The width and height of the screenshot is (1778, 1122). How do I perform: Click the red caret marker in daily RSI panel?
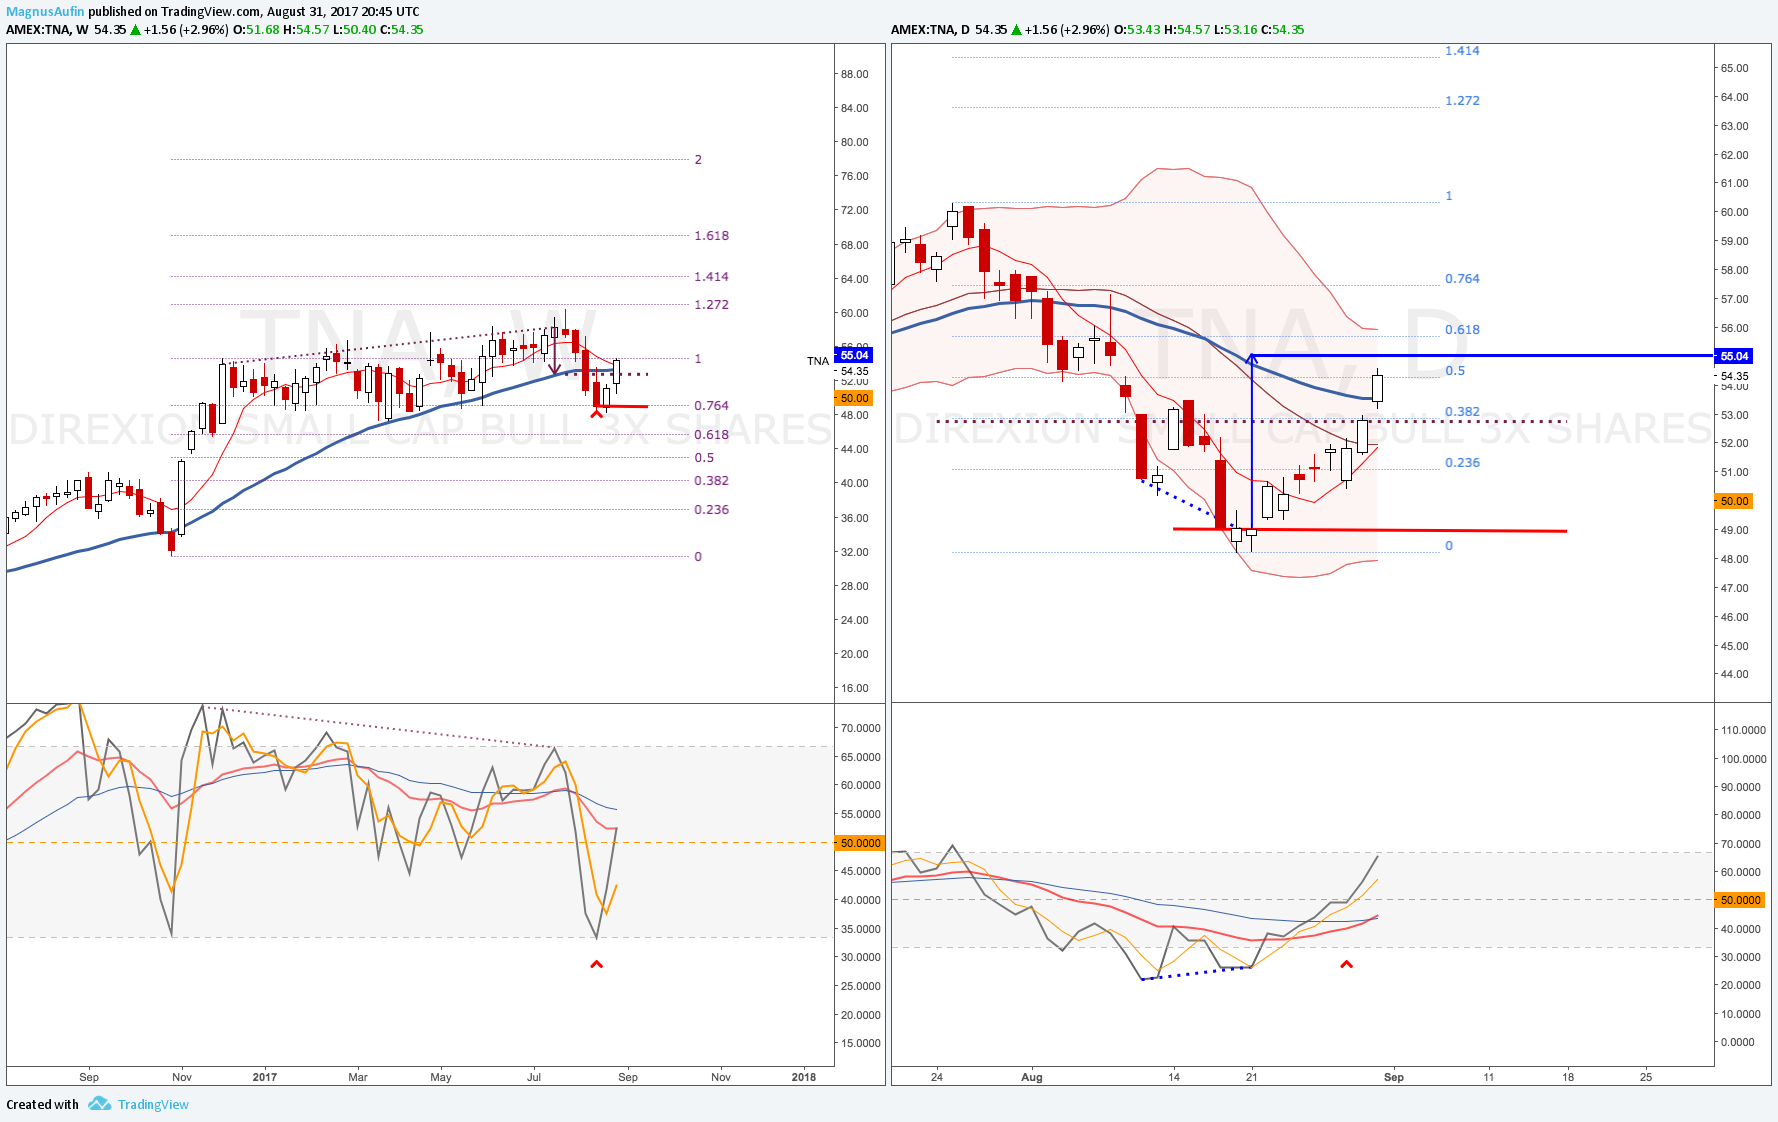click(x=1347, y=964)
